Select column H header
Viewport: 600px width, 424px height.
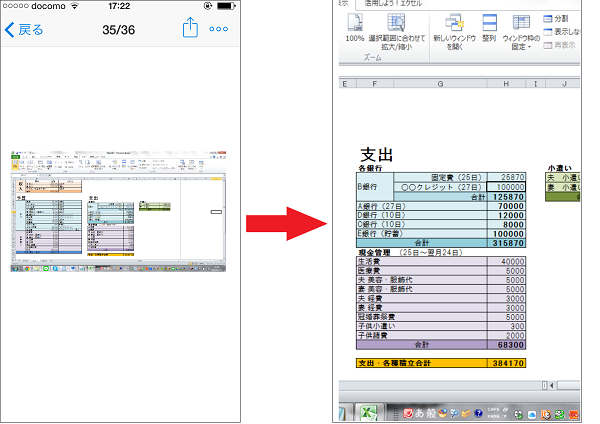click(506, 83)
